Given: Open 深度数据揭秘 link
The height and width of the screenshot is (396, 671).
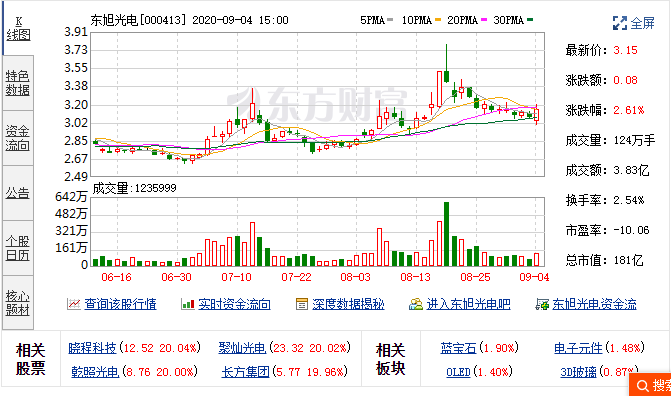Looking at the screenshot, I should [x=348, y=304].
